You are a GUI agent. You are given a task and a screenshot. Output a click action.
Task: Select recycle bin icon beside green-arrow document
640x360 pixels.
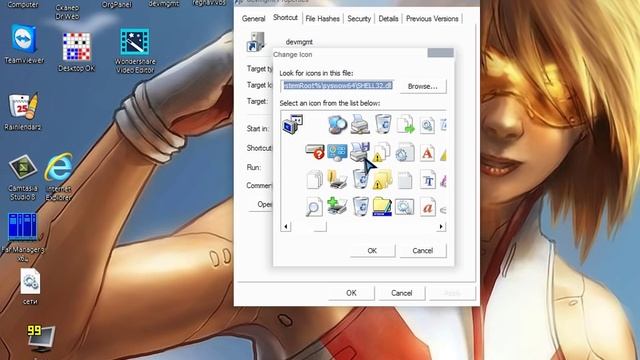383,124
